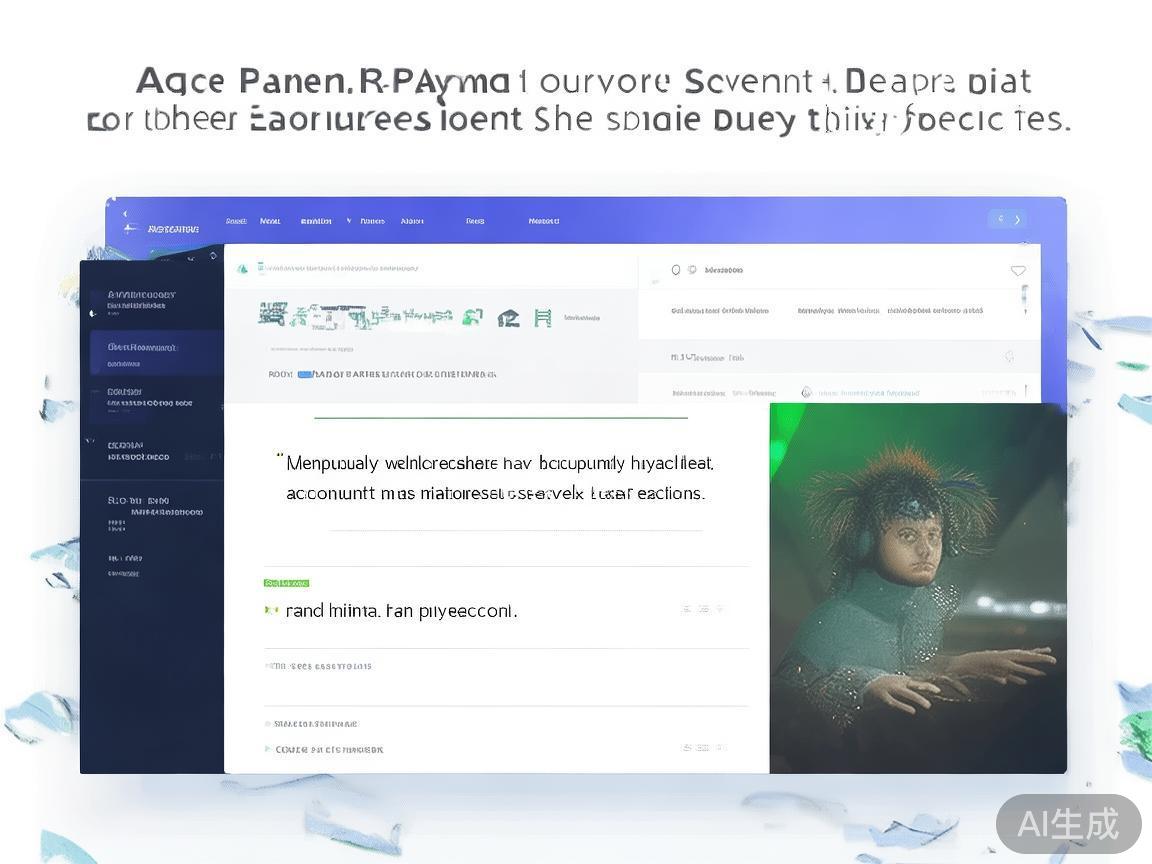The height and width of the screenshot is (864, 1152).
Task: Expand the sidebar item with the left chevron
Action: point(88,441)
